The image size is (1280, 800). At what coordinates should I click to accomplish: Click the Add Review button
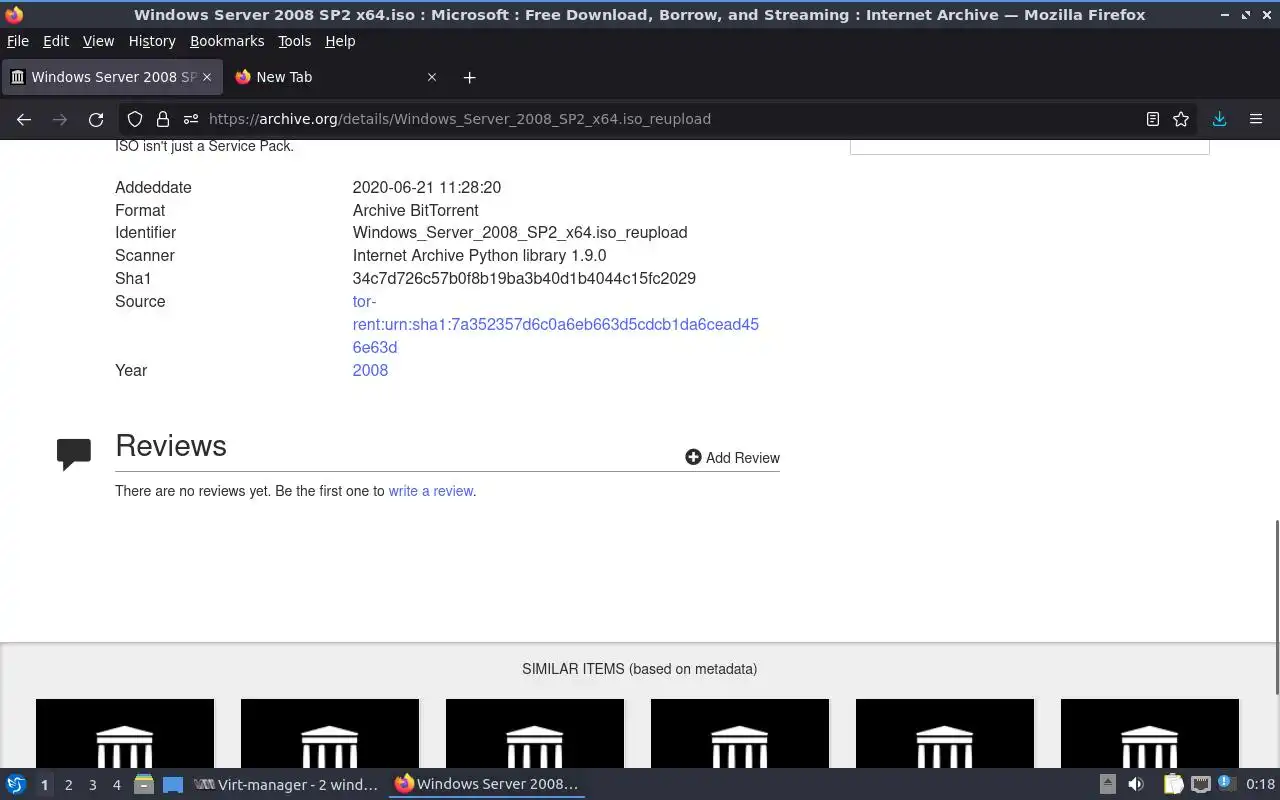point(732,457)
